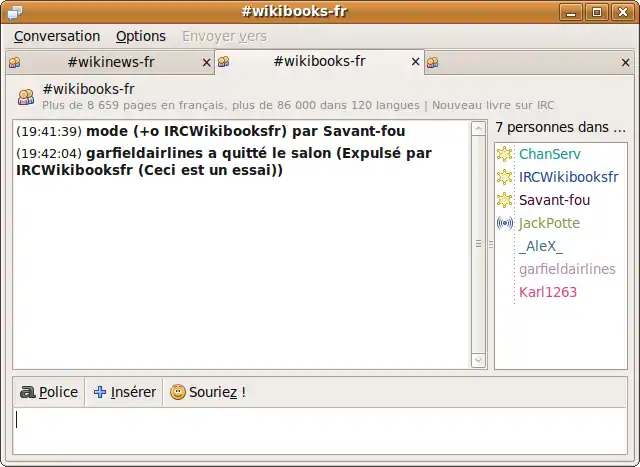This screenshot has height=467, width=640.
Task: Select garfieldairlines in the user list
Action: [567, 269]
